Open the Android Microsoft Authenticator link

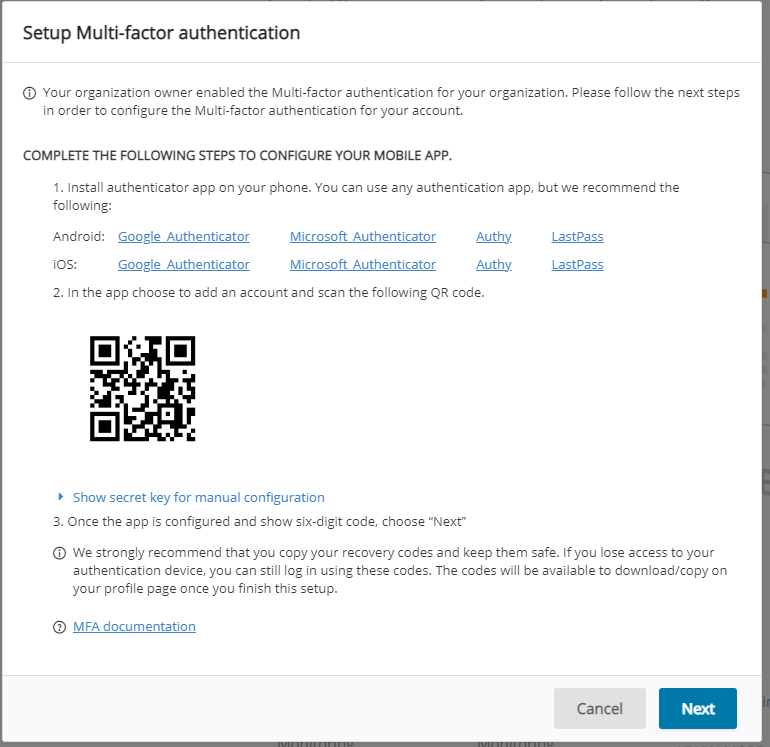pyautogui.click(x=362, y=237)
